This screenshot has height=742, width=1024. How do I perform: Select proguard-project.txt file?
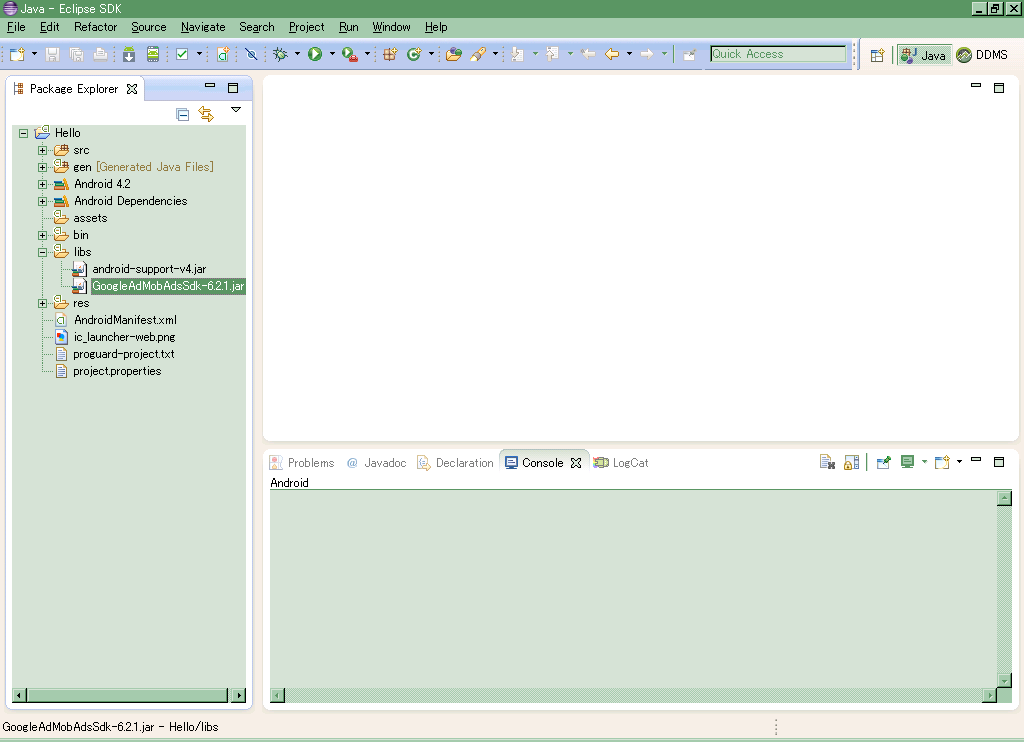(x=123, y=354)
